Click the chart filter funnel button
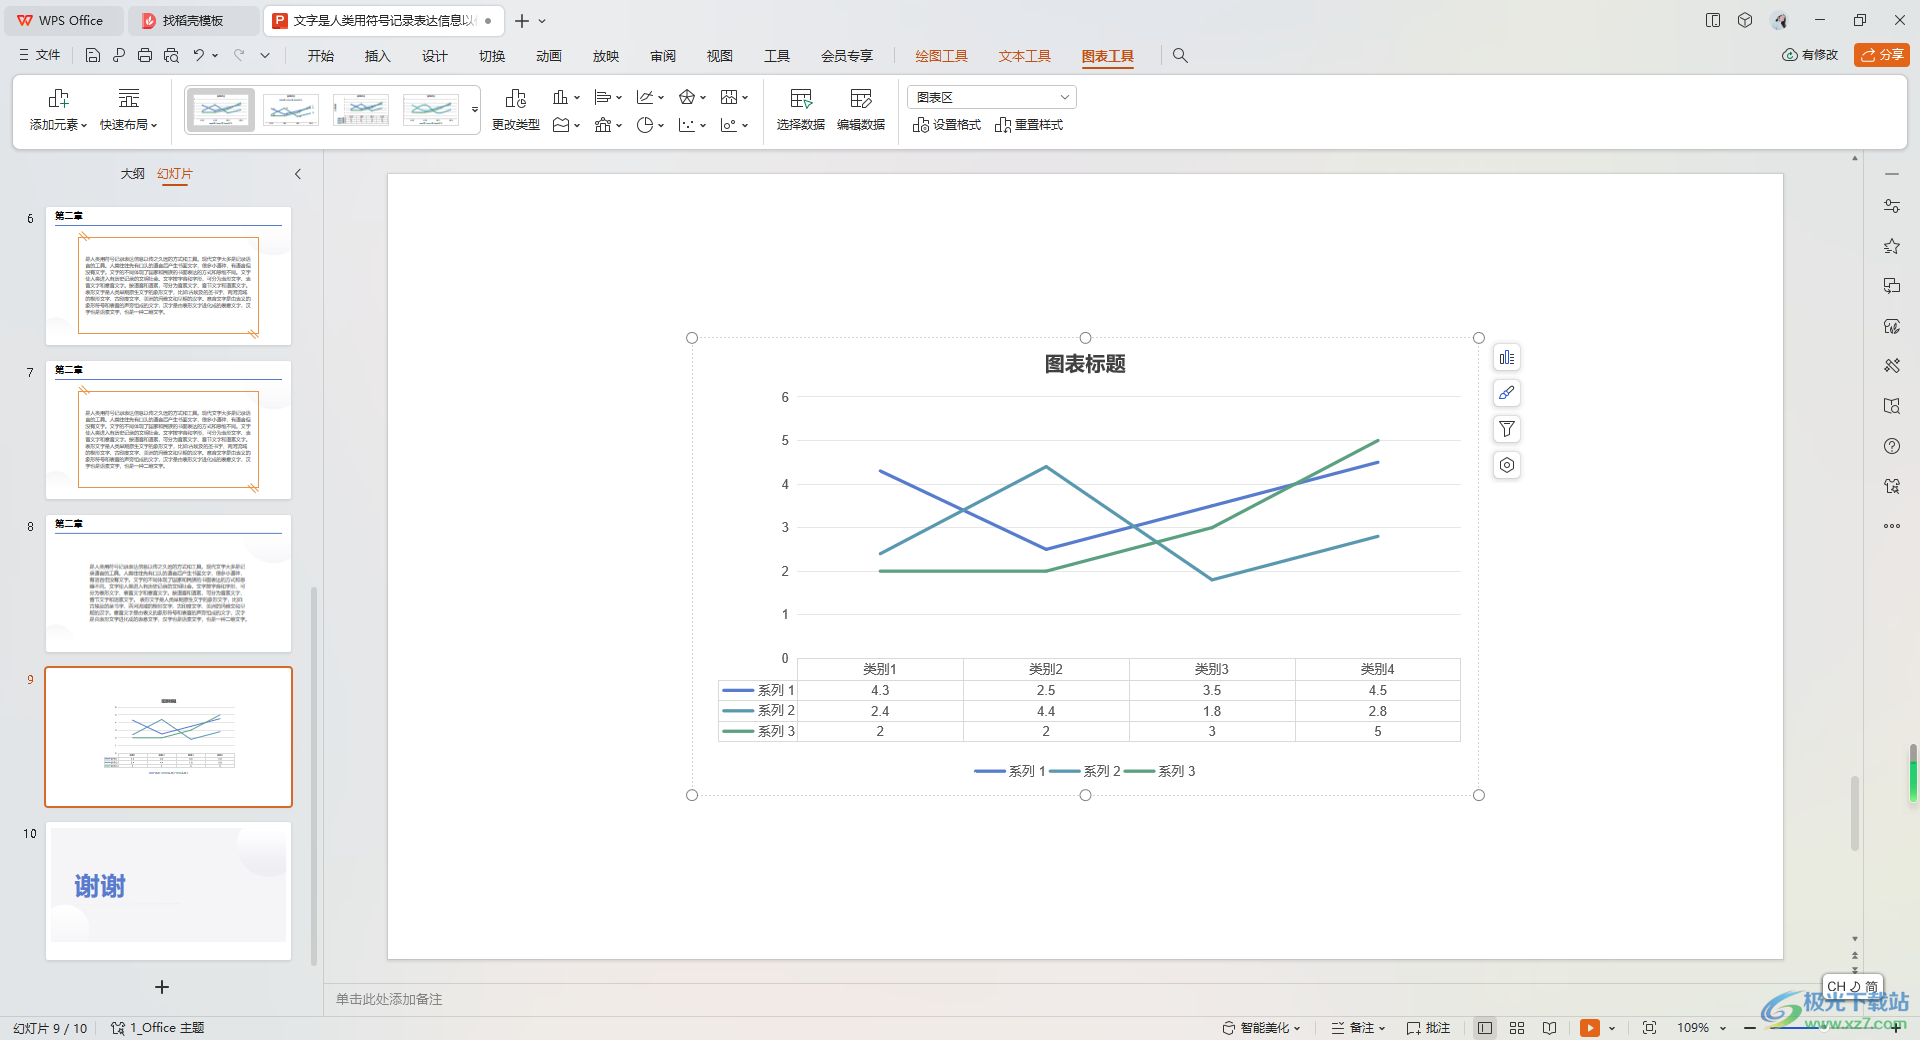The height and width of the screenshot is (1040, 1920). coord(1507,429)
